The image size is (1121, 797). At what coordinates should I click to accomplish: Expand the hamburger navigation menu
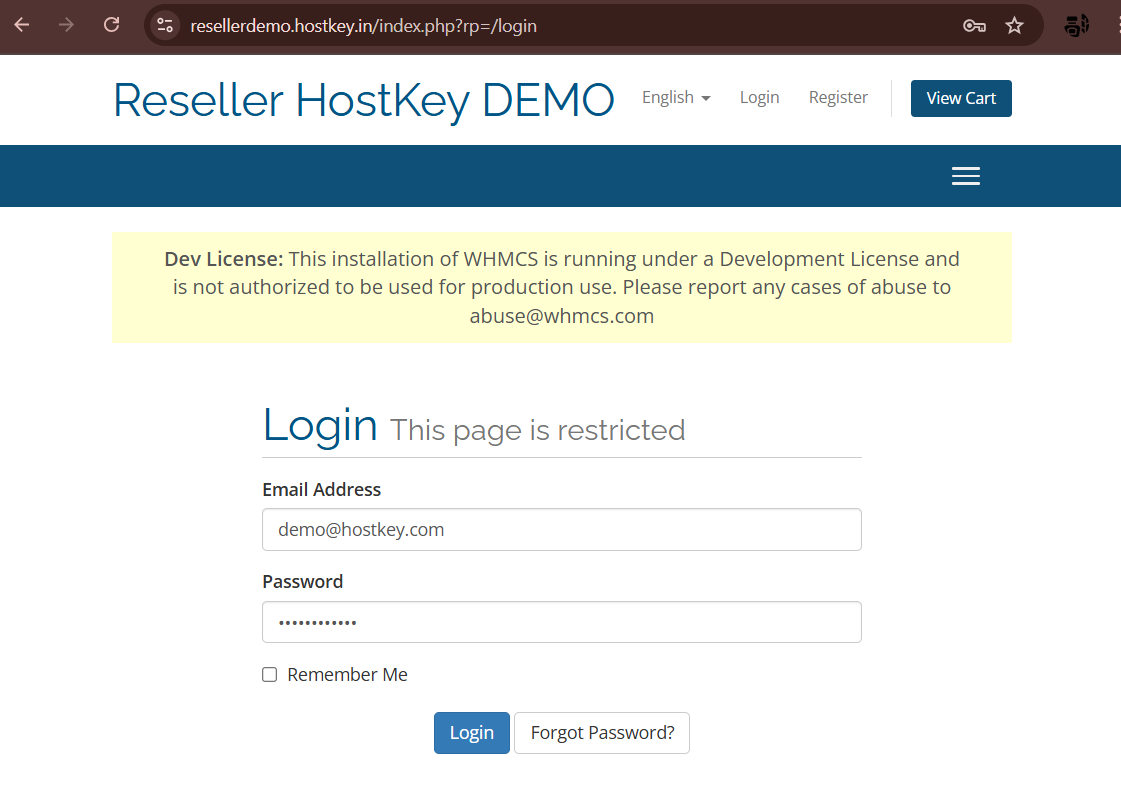pyautogui.click(x=965, y=176)
